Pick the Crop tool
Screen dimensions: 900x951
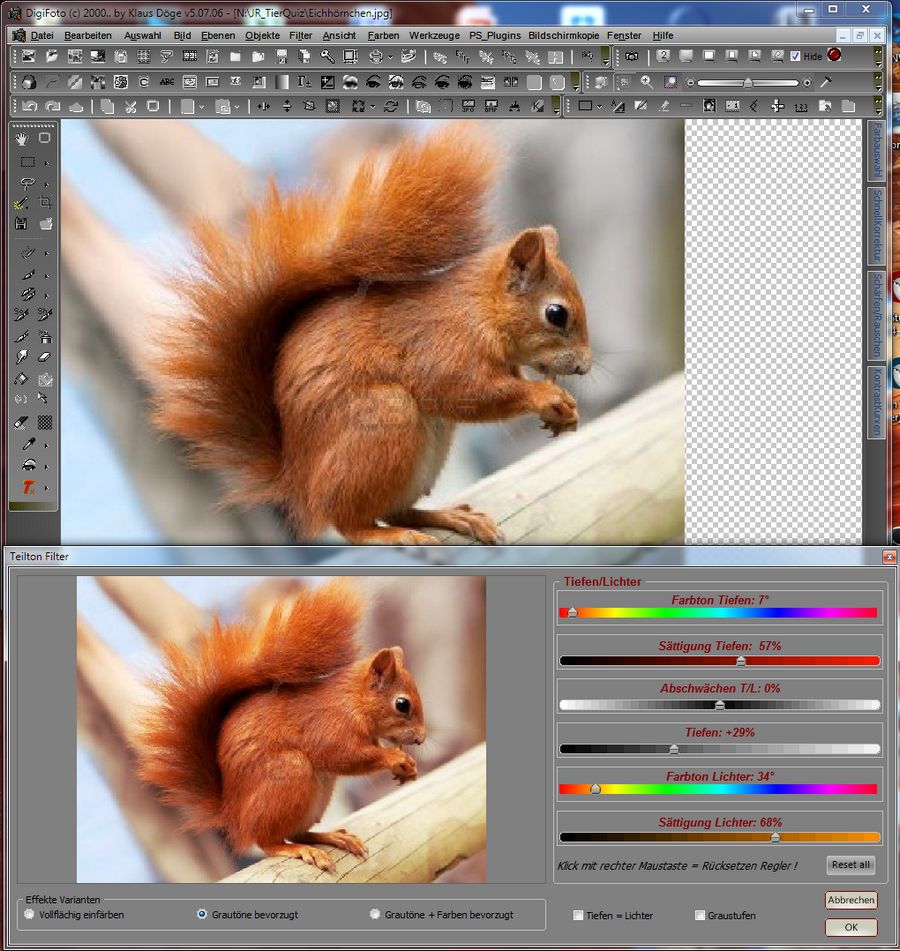tap(45, 203)
